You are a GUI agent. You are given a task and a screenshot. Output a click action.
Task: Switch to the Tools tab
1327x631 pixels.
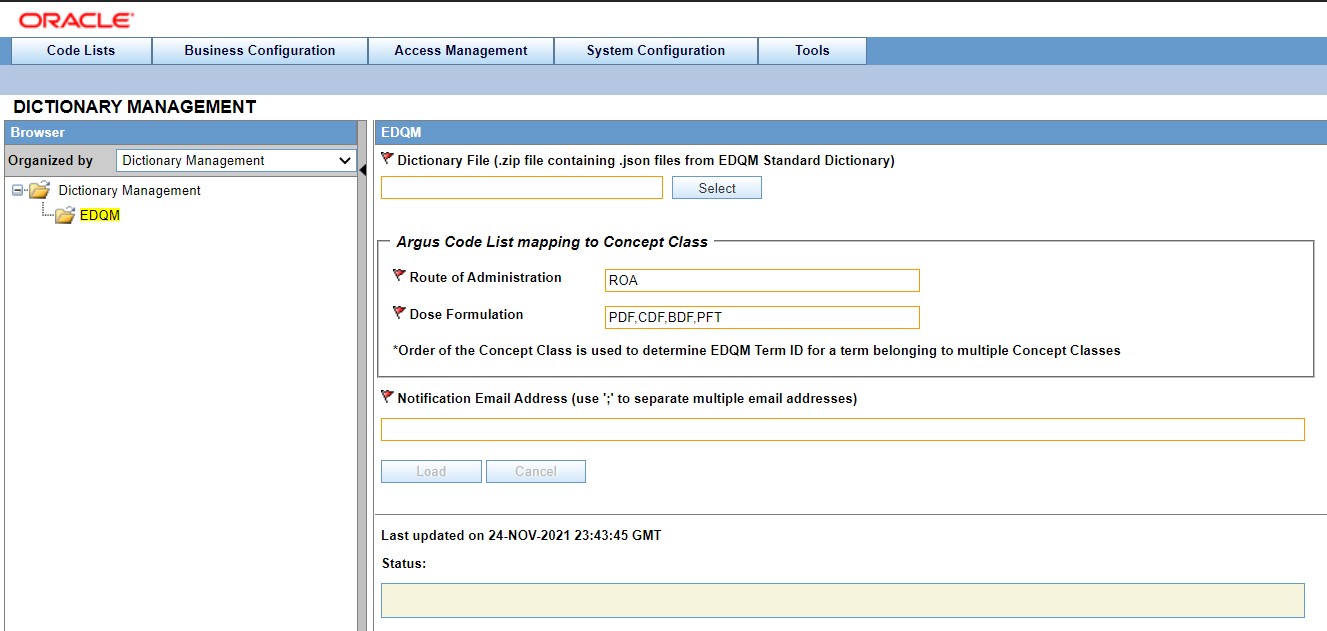tap(812, 50)
